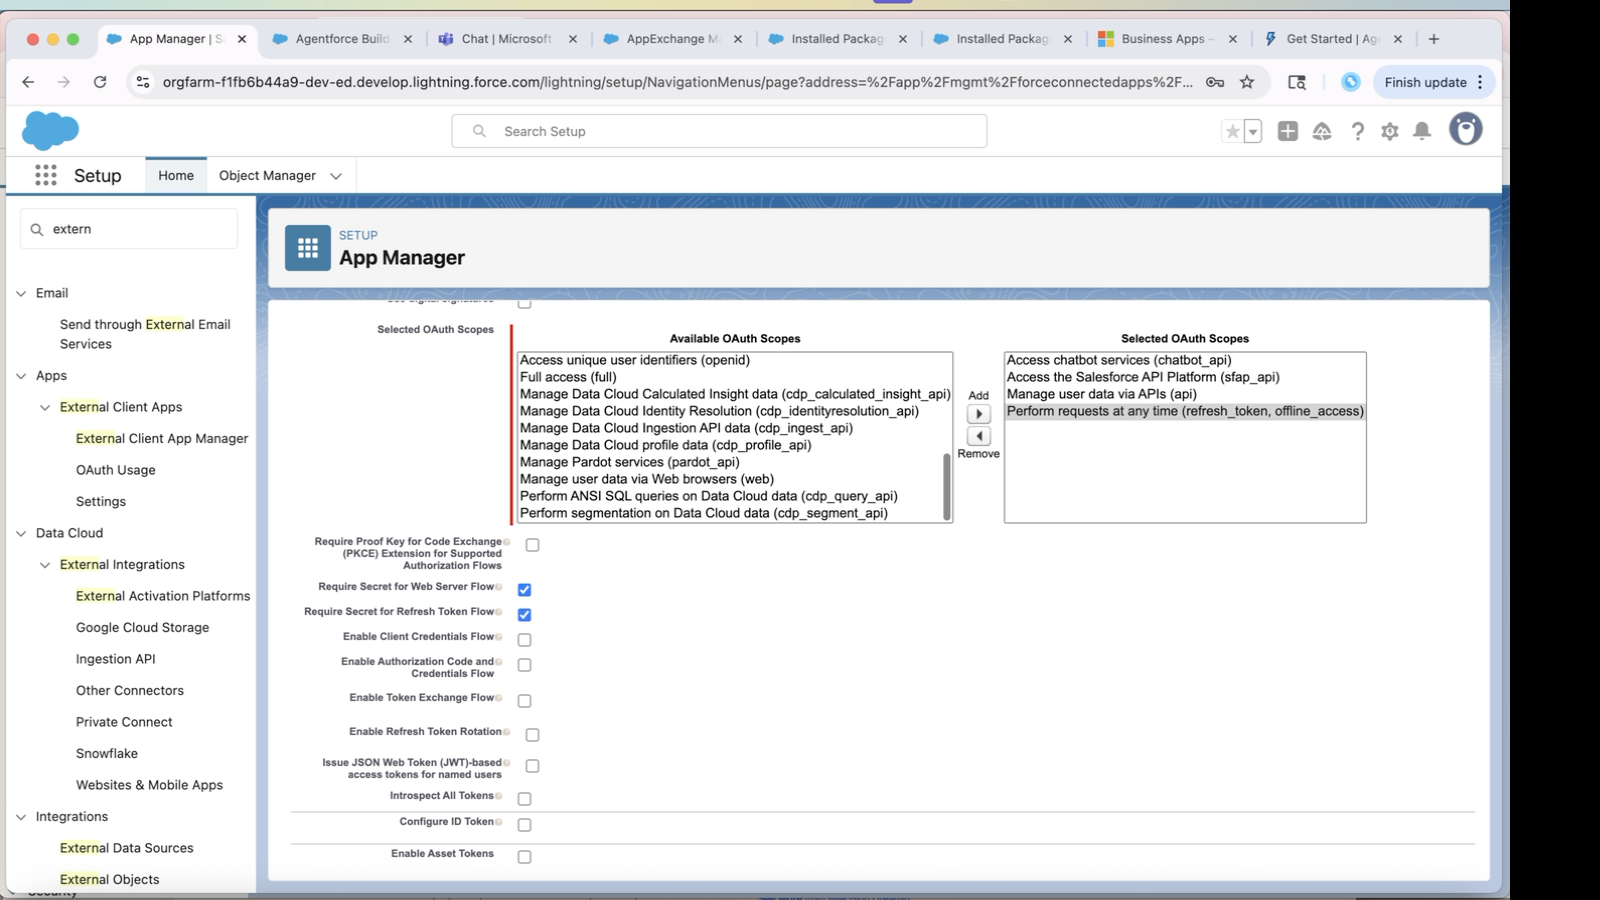Open the Trailhead guidance icon

coord(1322,131)
